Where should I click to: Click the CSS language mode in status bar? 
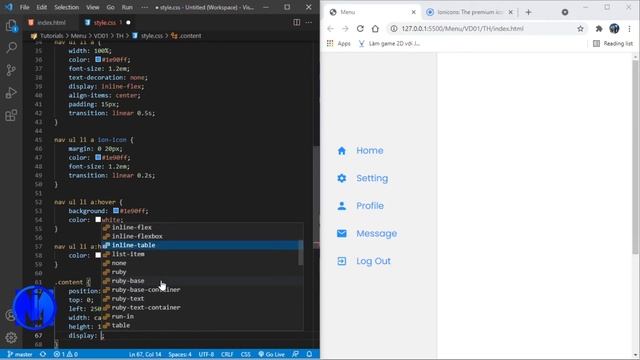click(x=245, y=354)
